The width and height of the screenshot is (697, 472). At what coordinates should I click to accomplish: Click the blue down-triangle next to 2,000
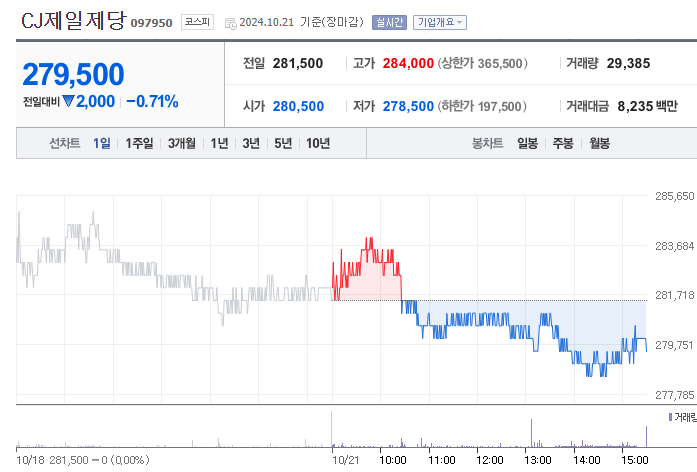tap(68, 101)
